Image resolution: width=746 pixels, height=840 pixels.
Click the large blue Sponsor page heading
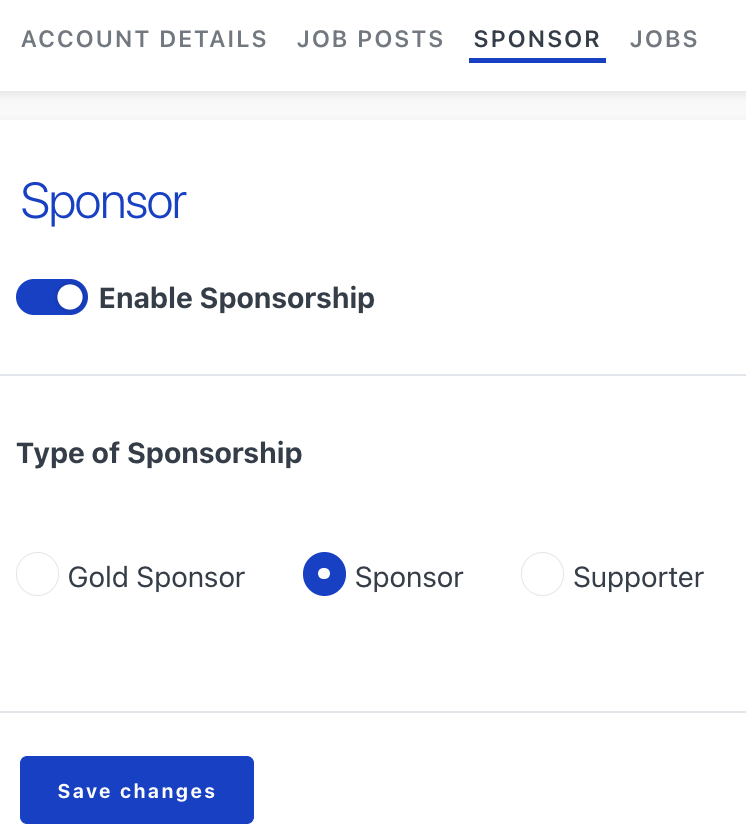pyautogui.click(x=103, y=203)
